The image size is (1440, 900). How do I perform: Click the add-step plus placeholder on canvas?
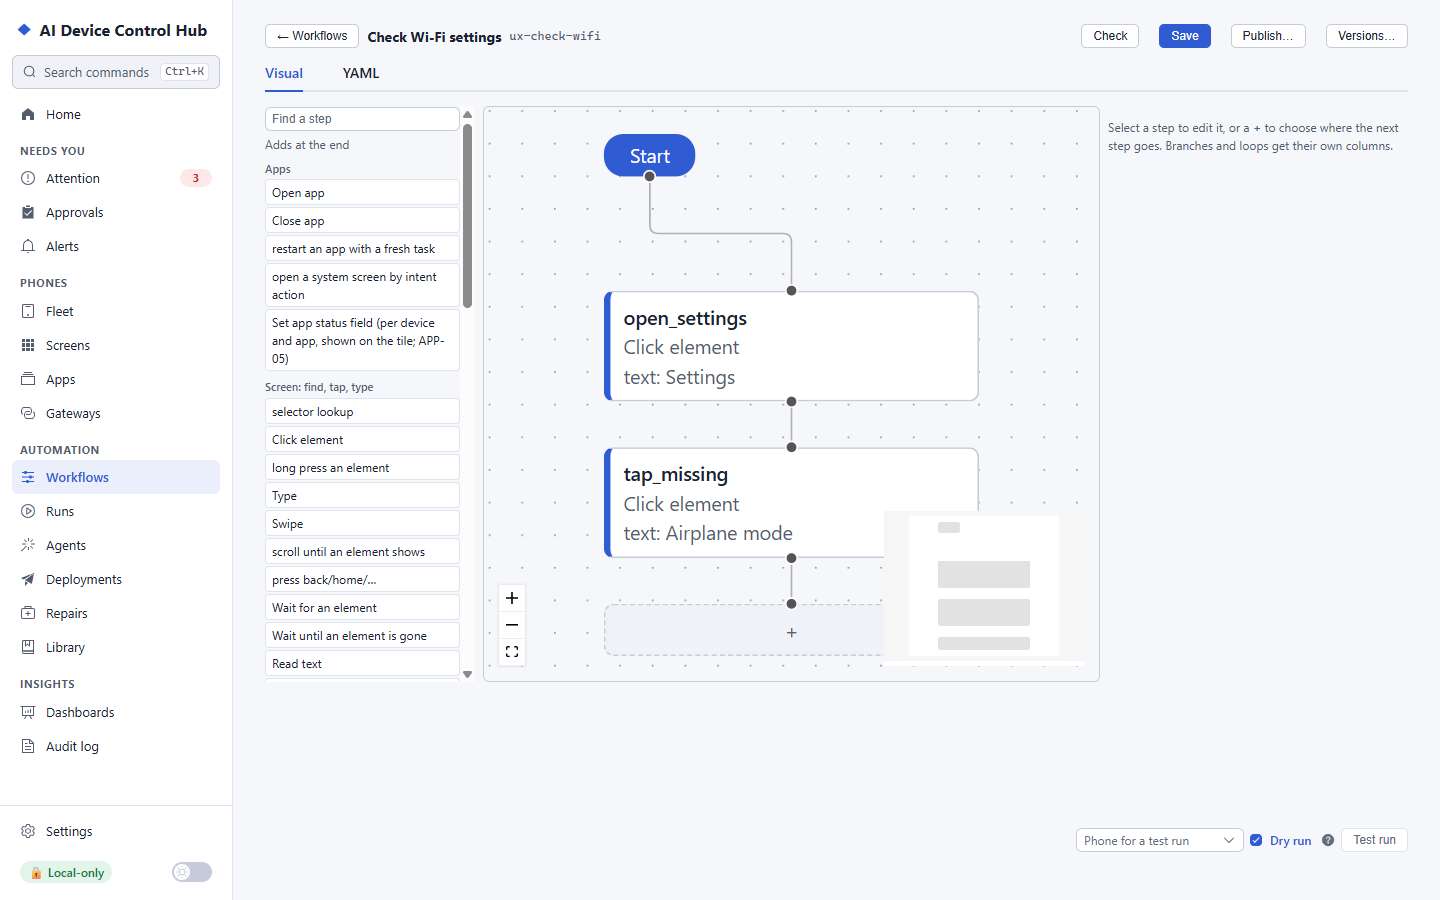coord(791,632)
